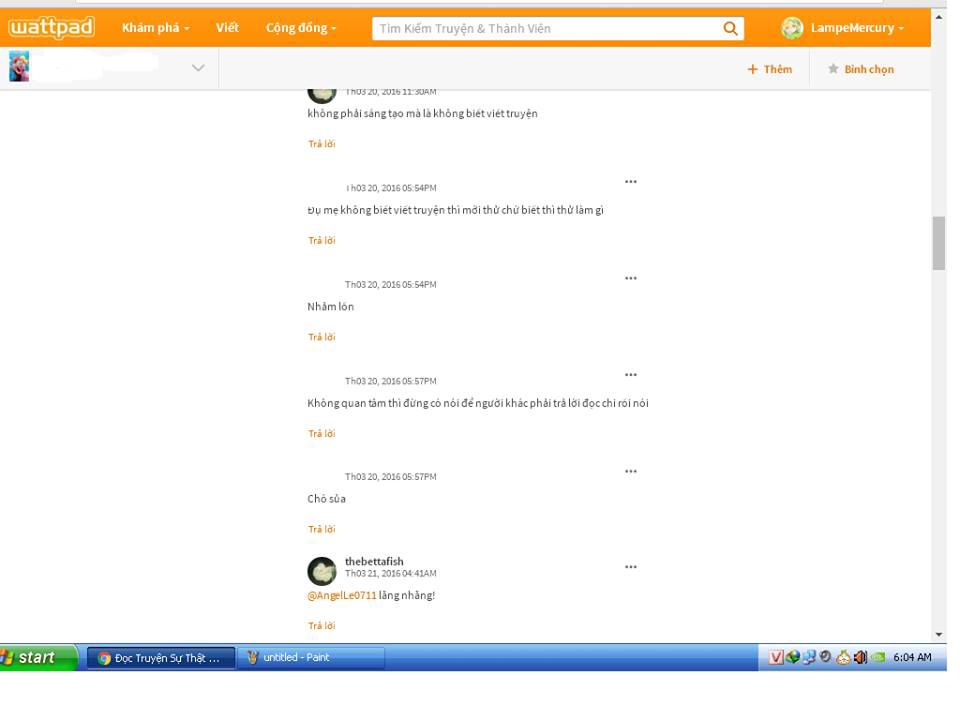The width and height of the screenshot is (960, 720).
Task: Click the Wattpad logo
Action: click(51, 28)
